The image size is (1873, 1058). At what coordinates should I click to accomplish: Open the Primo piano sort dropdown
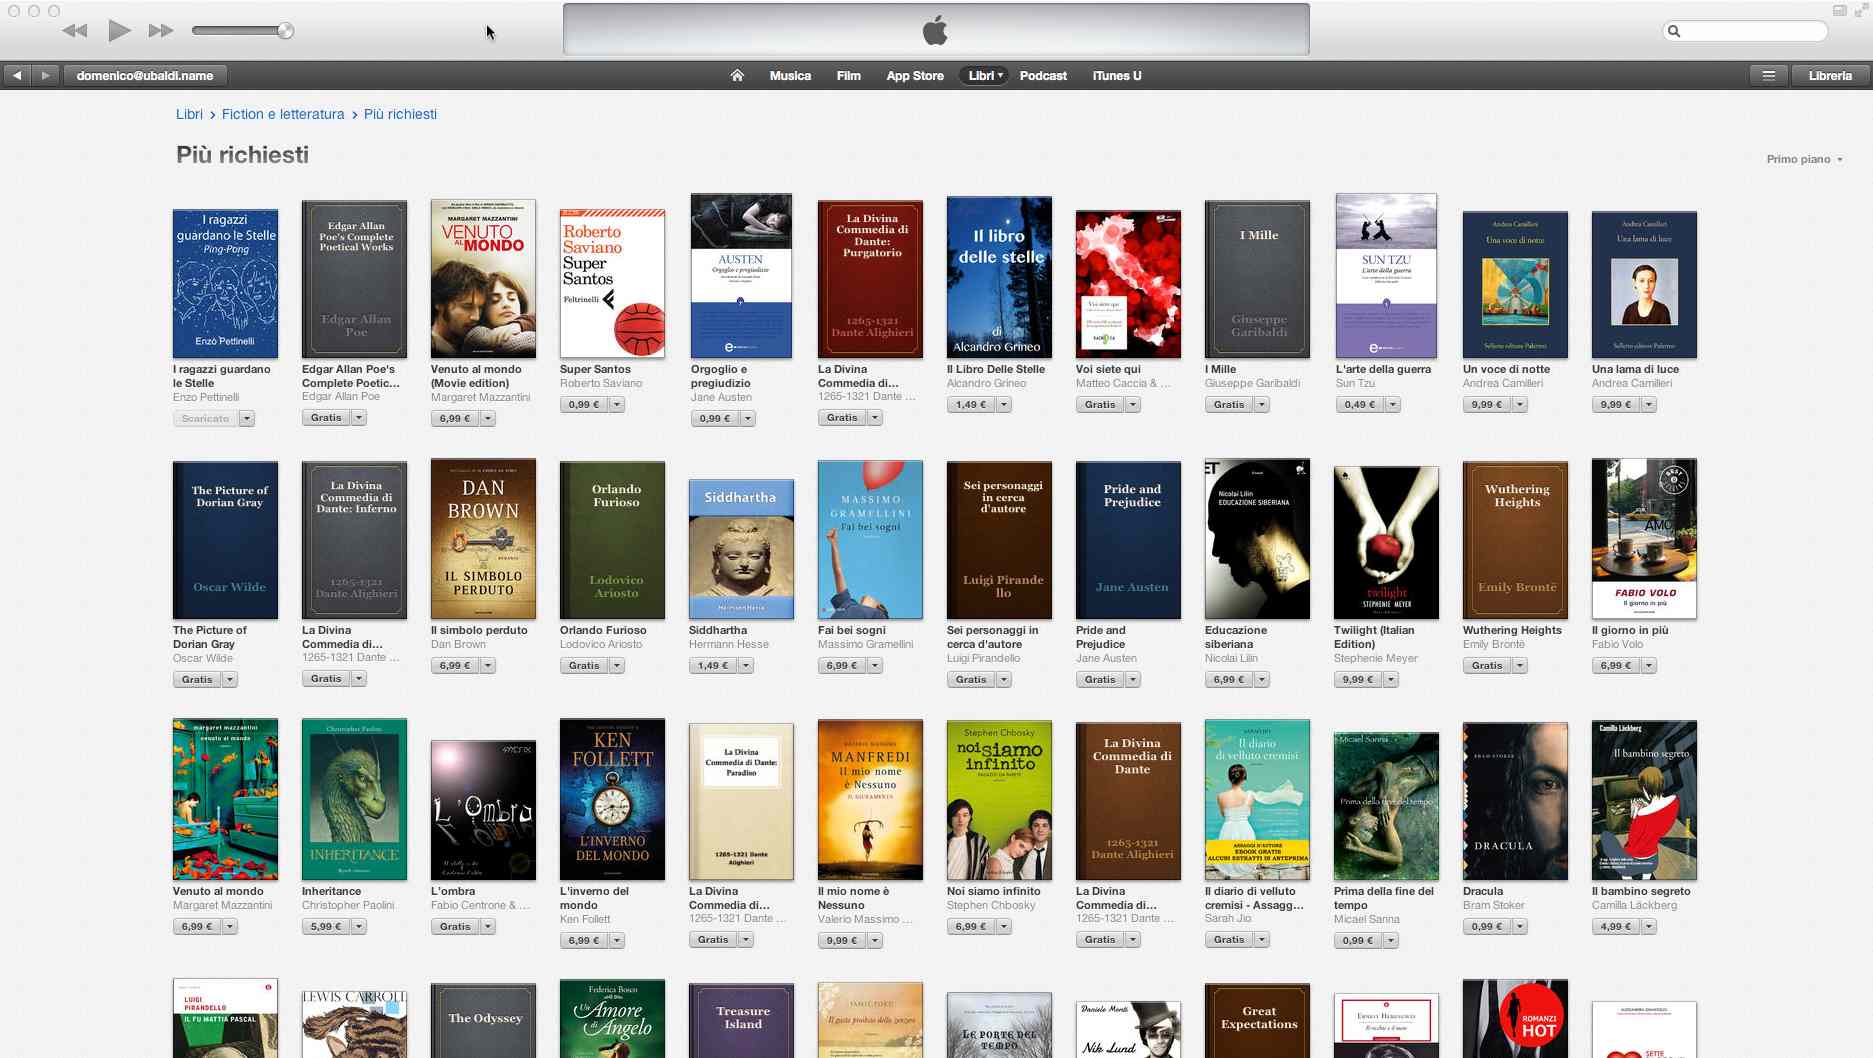click(x=1804, y=159)
